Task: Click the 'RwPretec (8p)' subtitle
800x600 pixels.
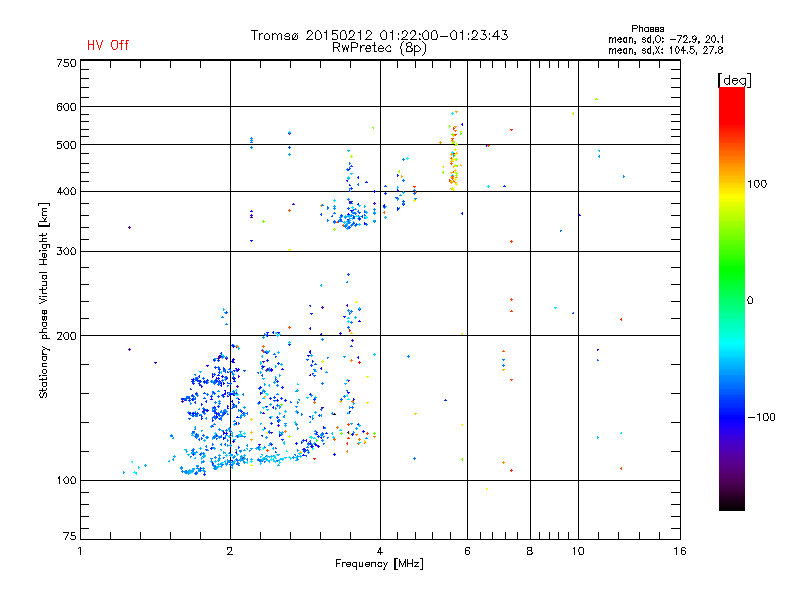Action: [379, 48]
